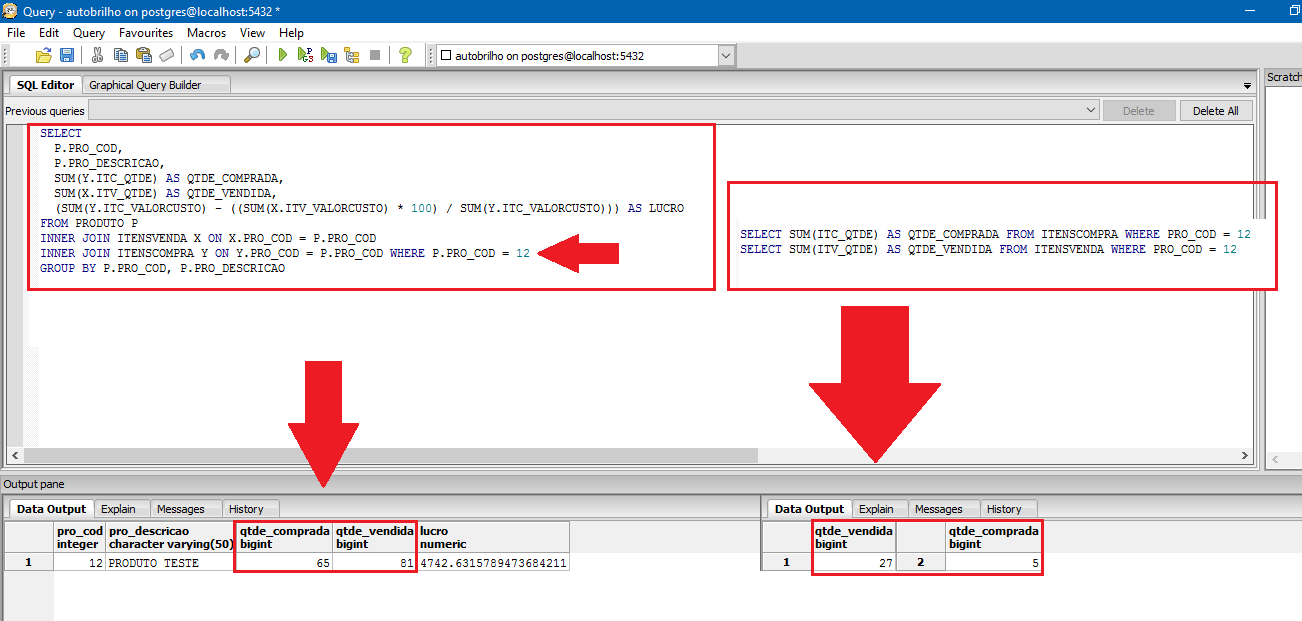The height and width of the screenshot is (621, 1302).
Task: Select row 1 header in left result grid
Action: point(29,563)
